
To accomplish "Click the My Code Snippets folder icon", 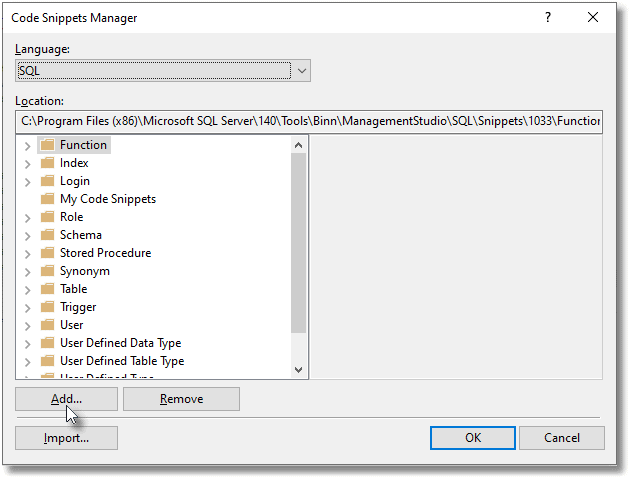I will (x=47, y=199).
